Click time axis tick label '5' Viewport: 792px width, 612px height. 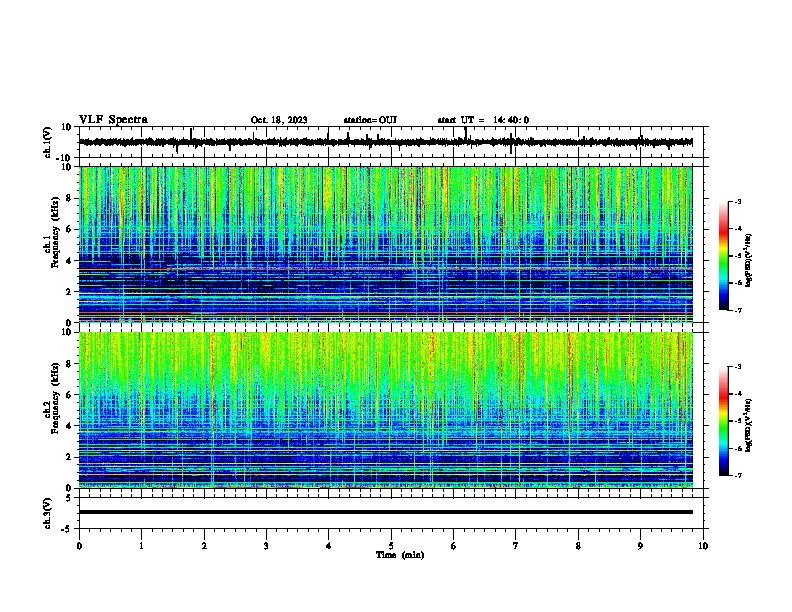391,546
